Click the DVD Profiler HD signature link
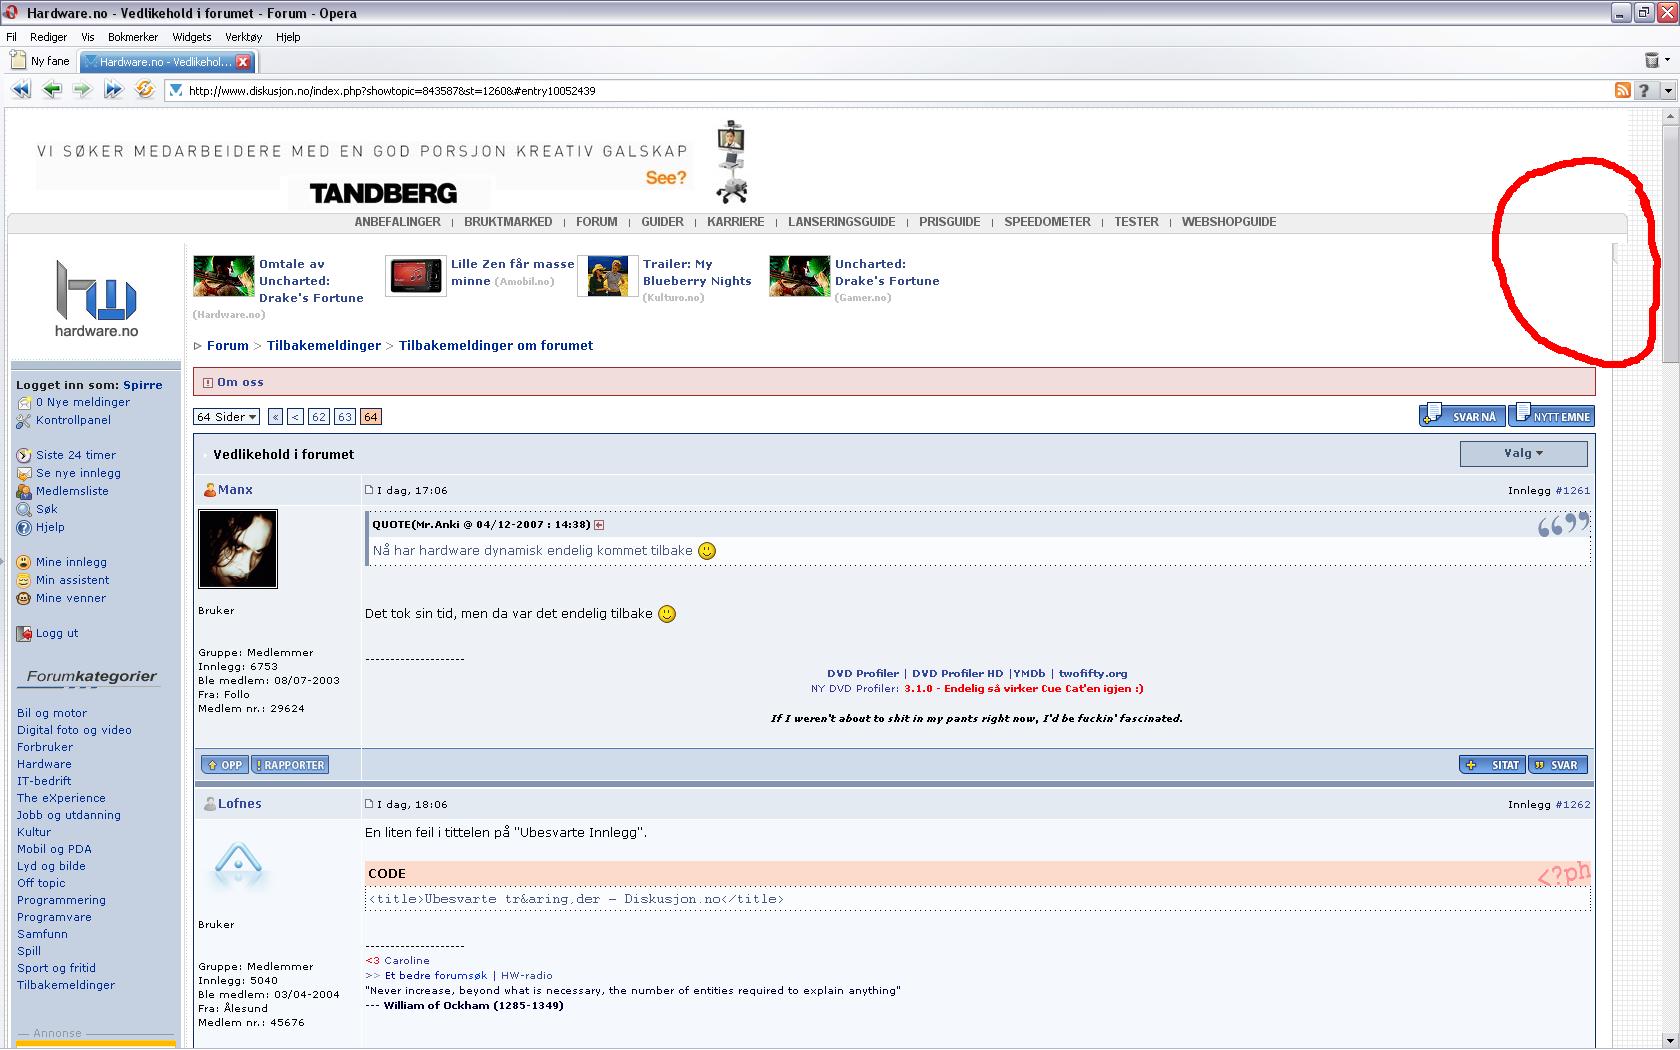The image size is (1680, 1050). tap(957, 674)
